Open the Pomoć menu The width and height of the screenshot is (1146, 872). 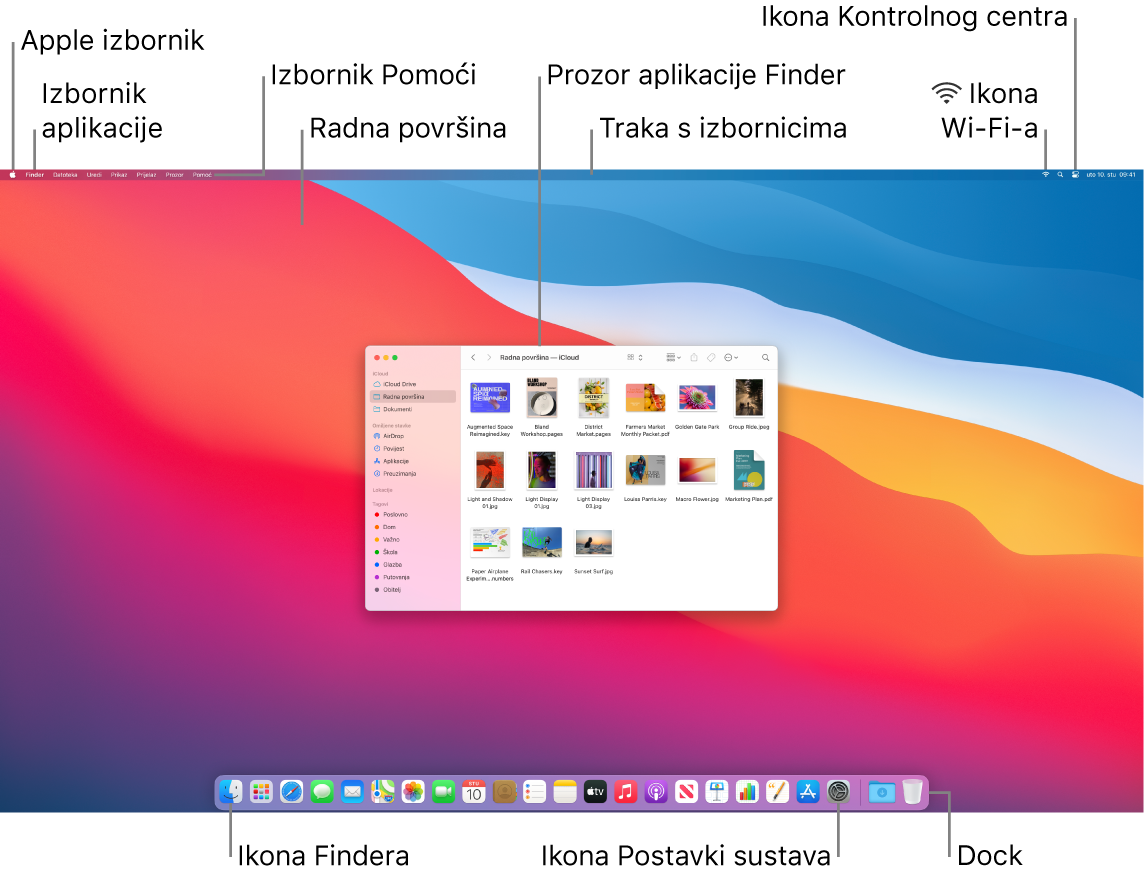(x=200, y=173)
